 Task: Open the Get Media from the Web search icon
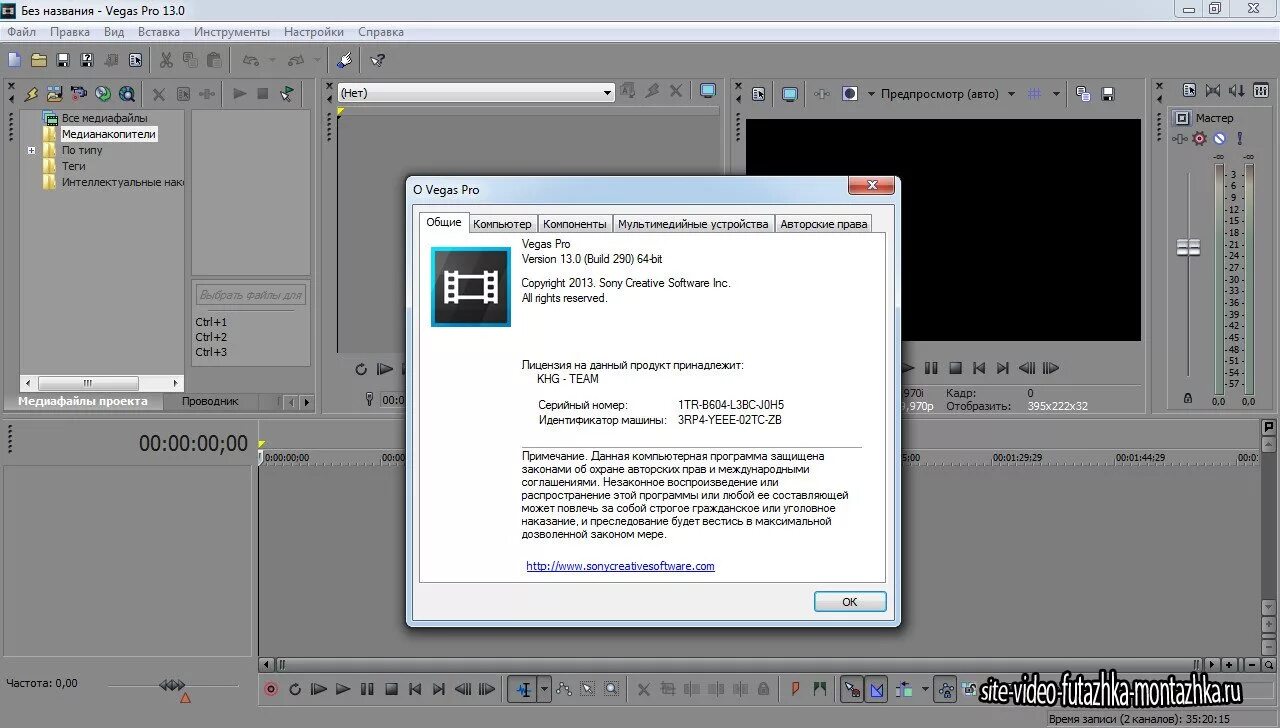coord(126,93)
